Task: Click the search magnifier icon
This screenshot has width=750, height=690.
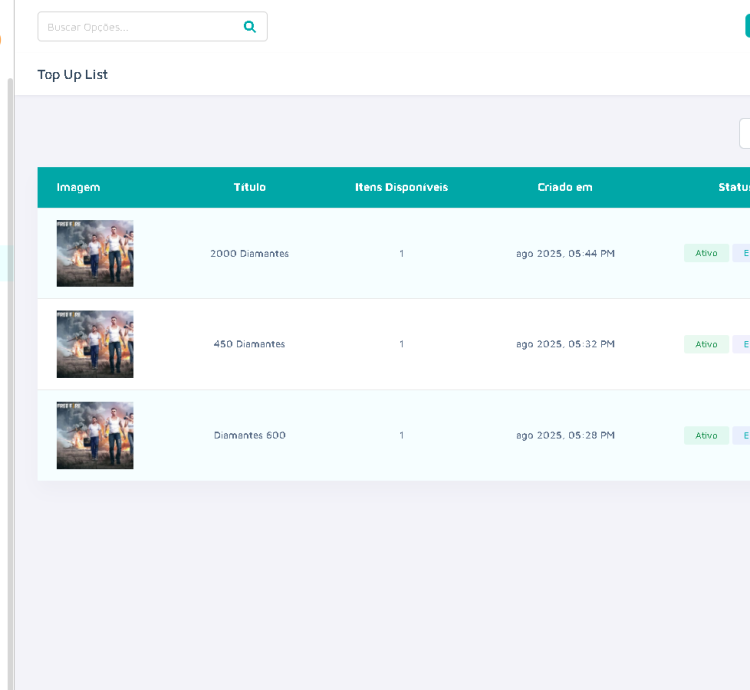Action: pos(250,27)
